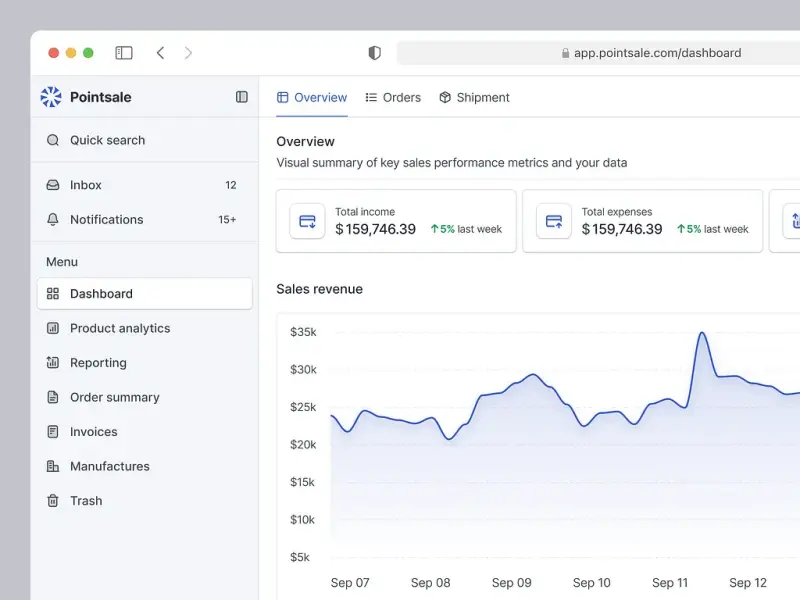800x600 pixels.
Task: Switch to the Shipment tab
Action: click(x=474, y=97)
